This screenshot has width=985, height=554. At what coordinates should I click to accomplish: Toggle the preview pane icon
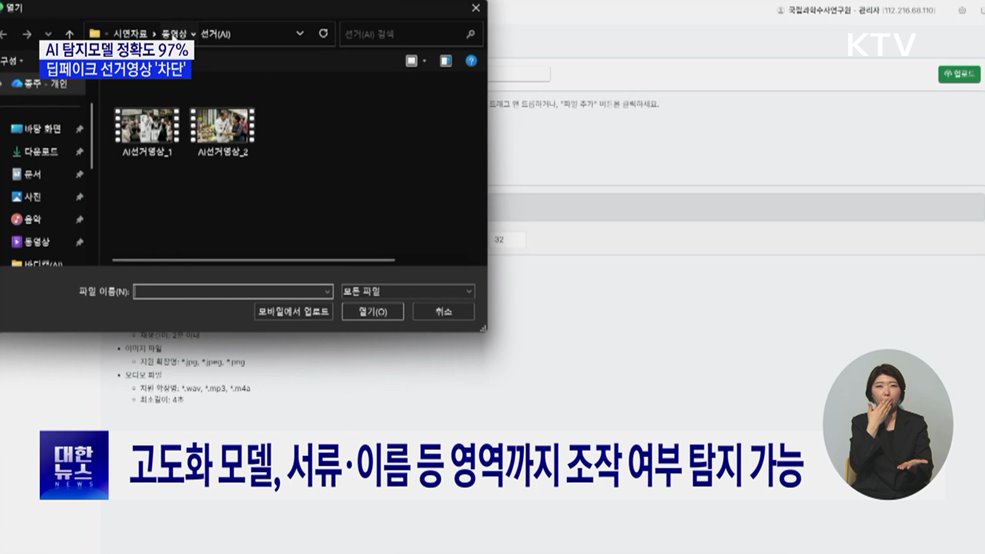pyautogui.click(x=445, y=61)
